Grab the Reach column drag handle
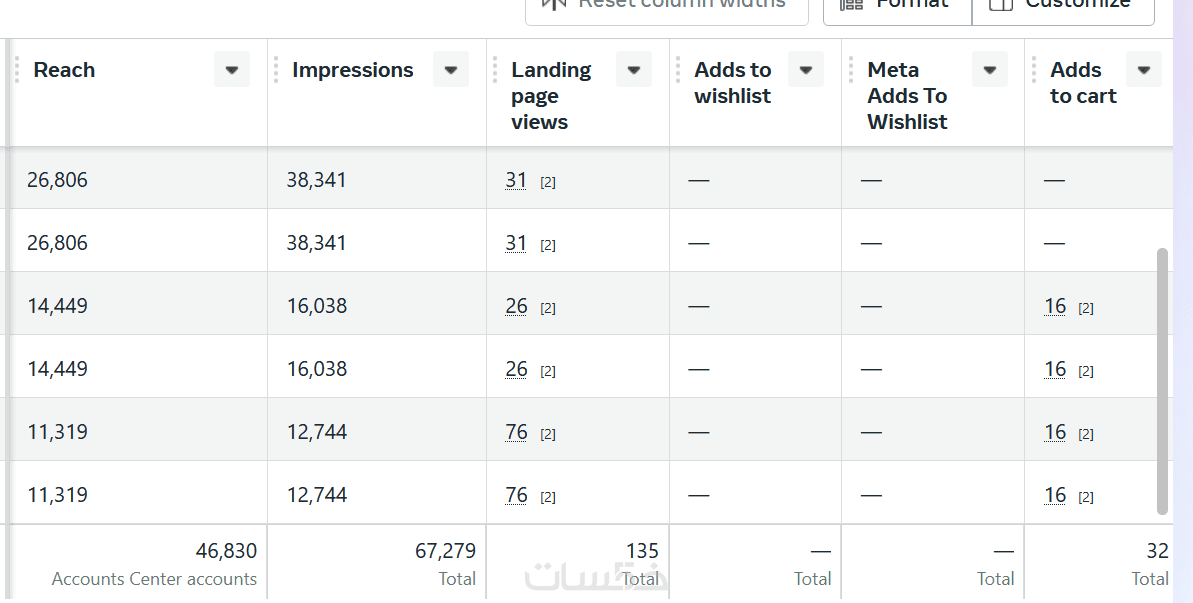1193x603 pixels. click(x=17, y=70)
